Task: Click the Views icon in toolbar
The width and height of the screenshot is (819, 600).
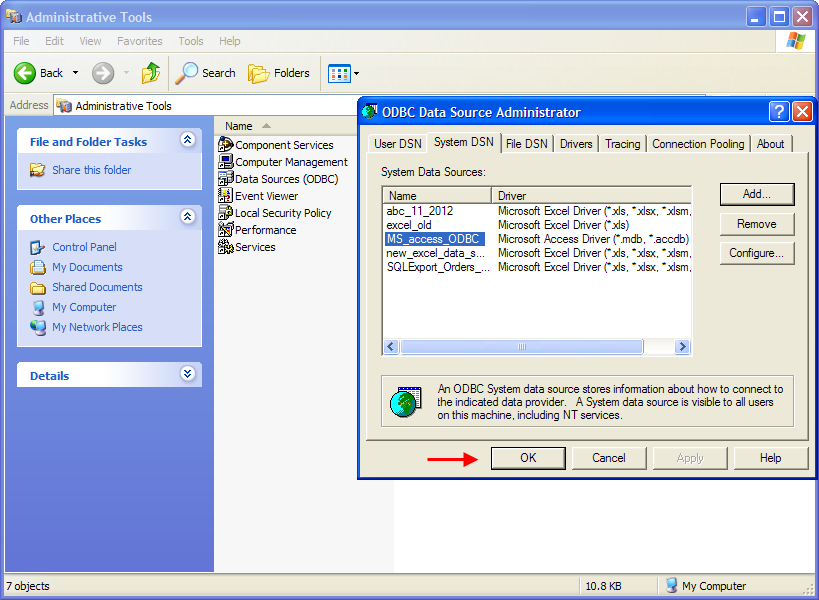Action: click(339, 74)
